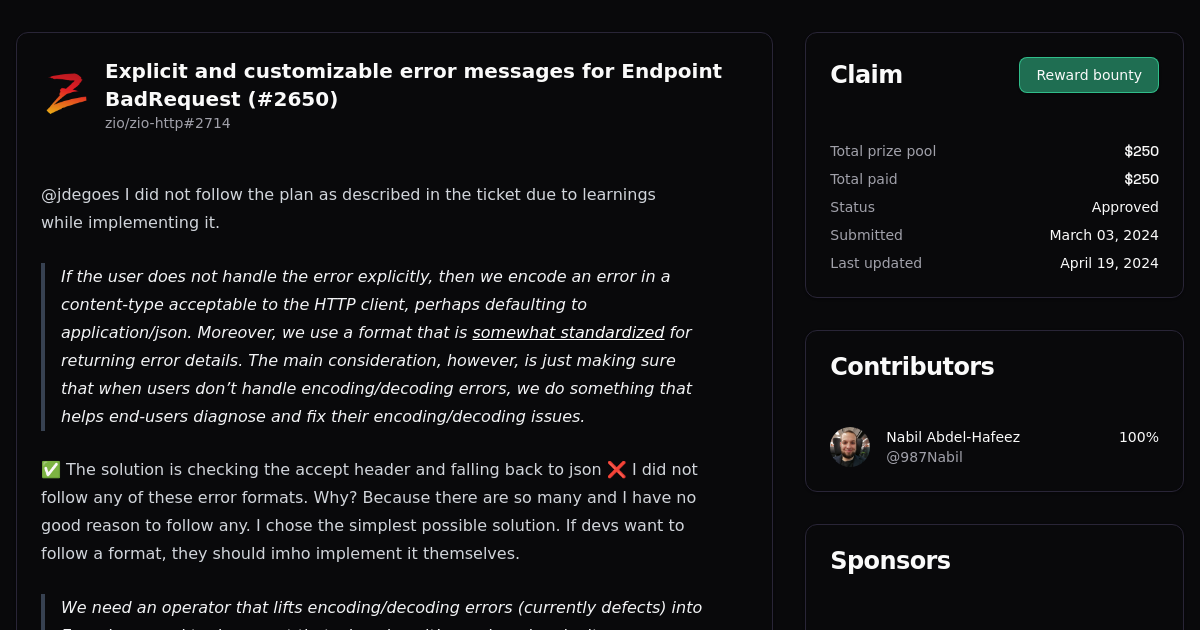Click the 100% contribution share

click(x=1138, y=437)
